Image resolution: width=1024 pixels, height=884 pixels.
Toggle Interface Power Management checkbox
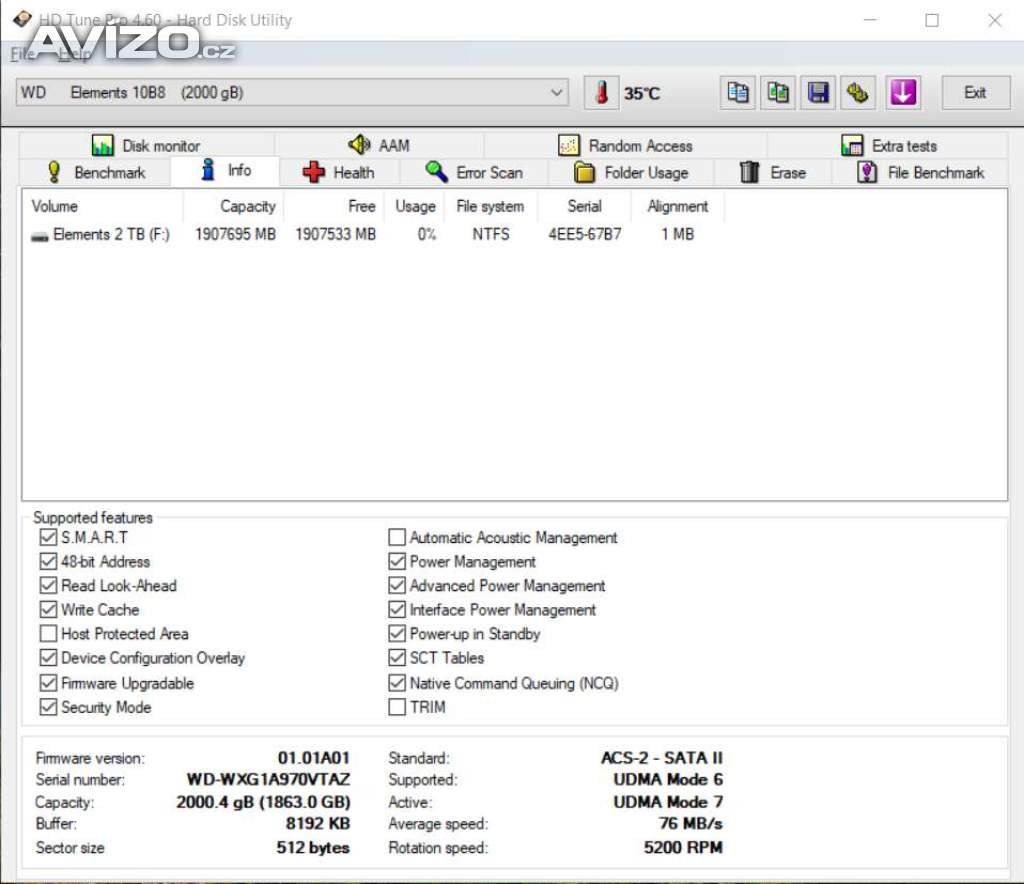397,610
